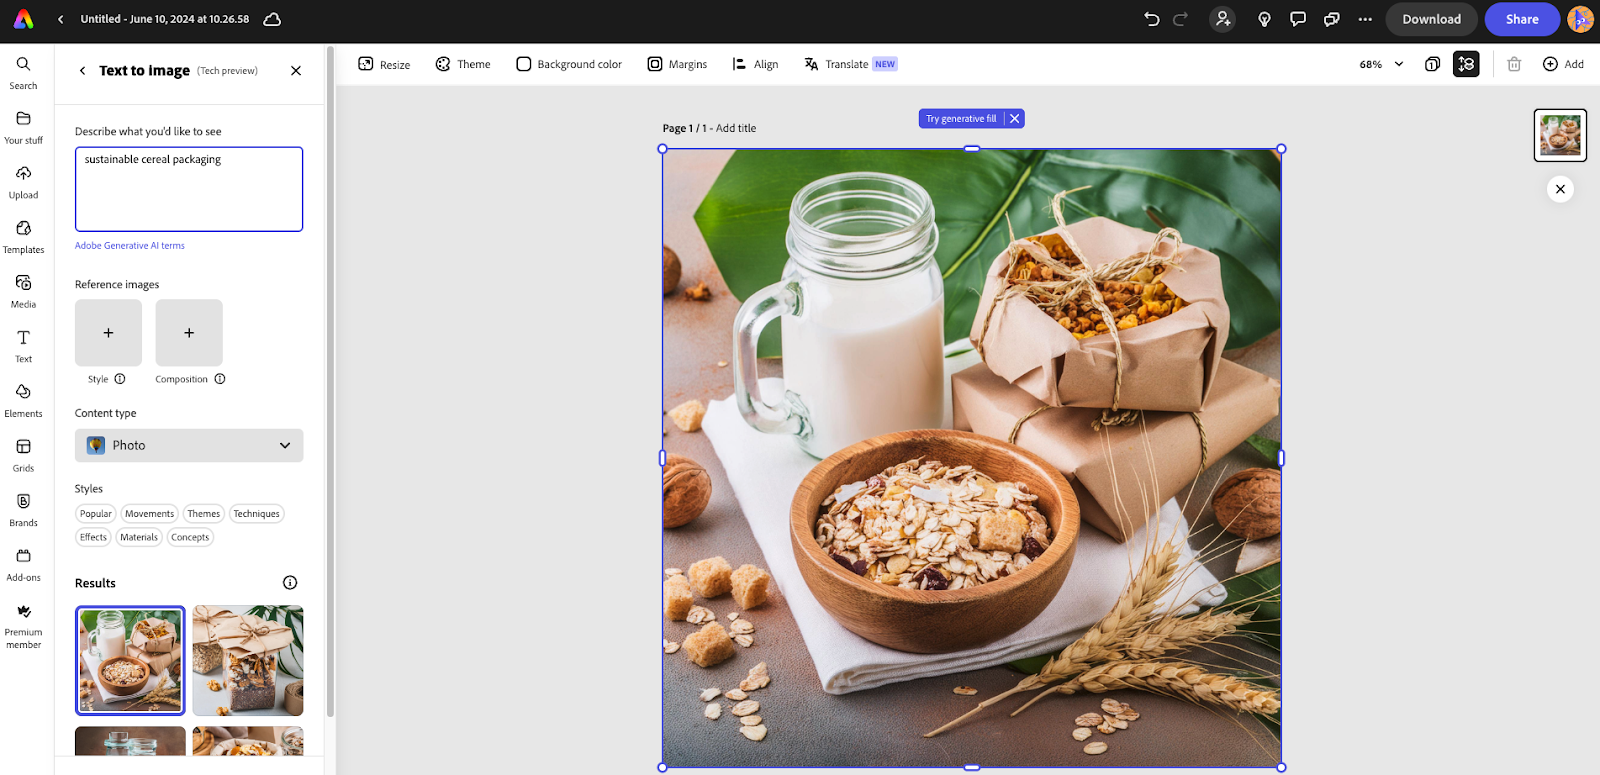Screen dimensions: 1600x775
Task: Open the Upload panel
Action: pos(23,183)
